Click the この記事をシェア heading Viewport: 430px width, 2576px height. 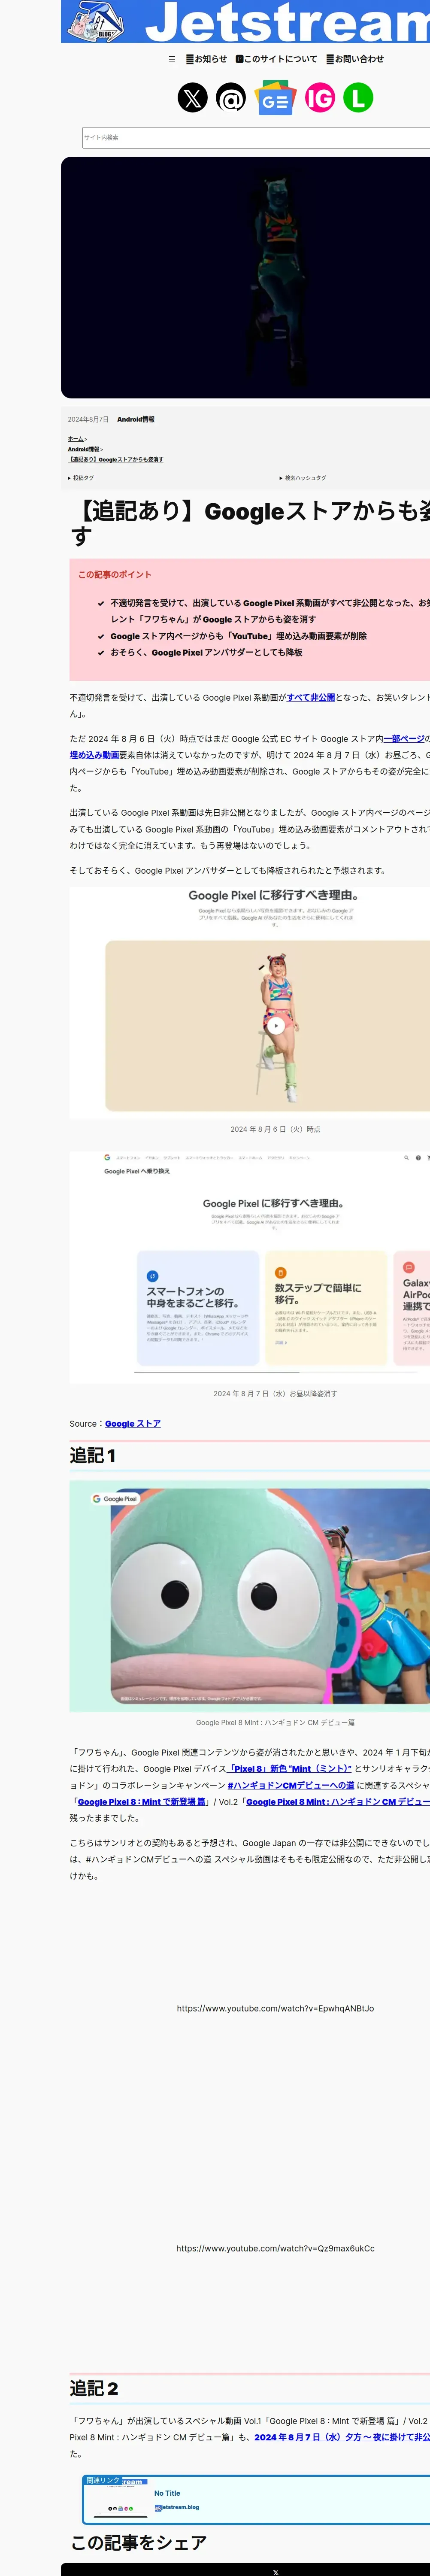[139, 2542]
